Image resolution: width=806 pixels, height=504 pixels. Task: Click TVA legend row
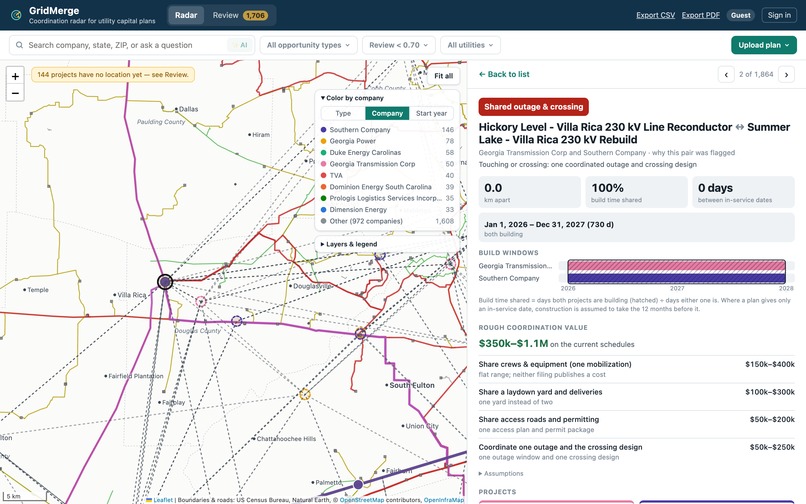pos(387,175)
